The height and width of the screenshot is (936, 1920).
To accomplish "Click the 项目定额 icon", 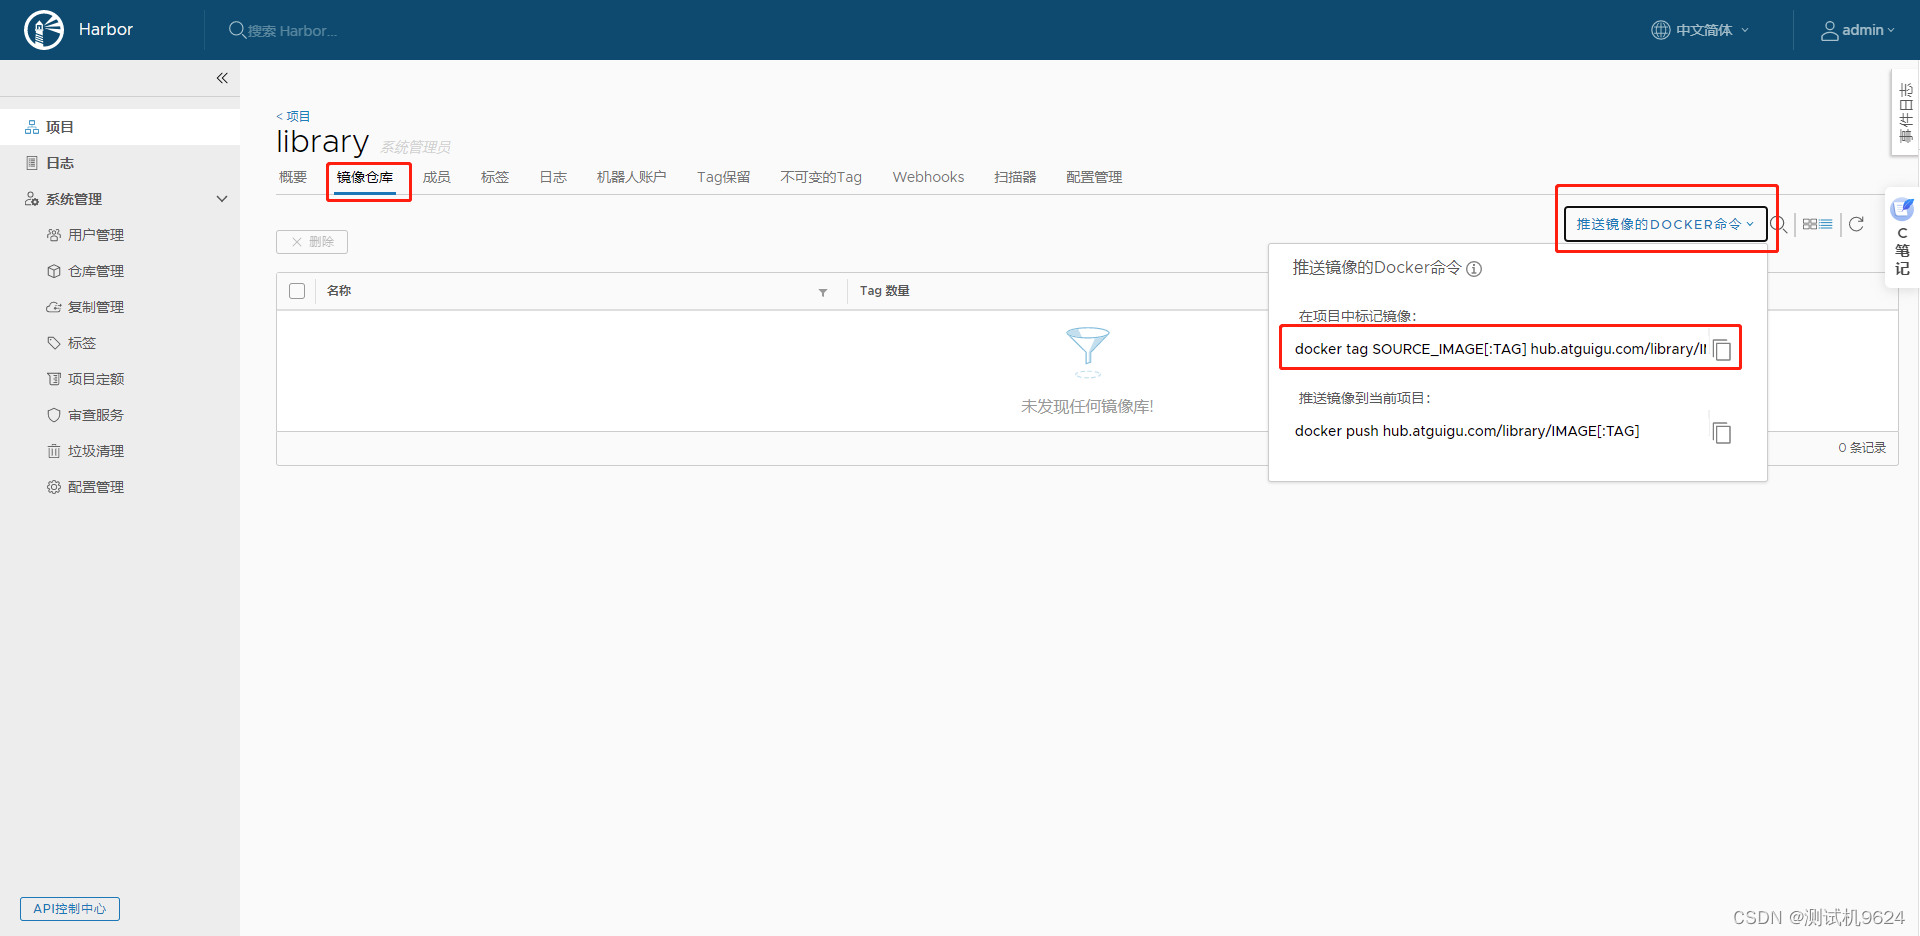I will (54, 379).
